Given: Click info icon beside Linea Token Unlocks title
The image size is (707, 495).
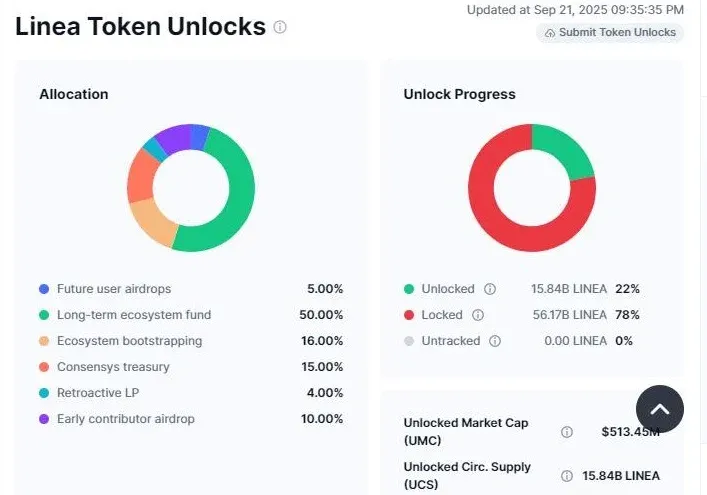Looking at the screenshot, I should tap(280, 27).
